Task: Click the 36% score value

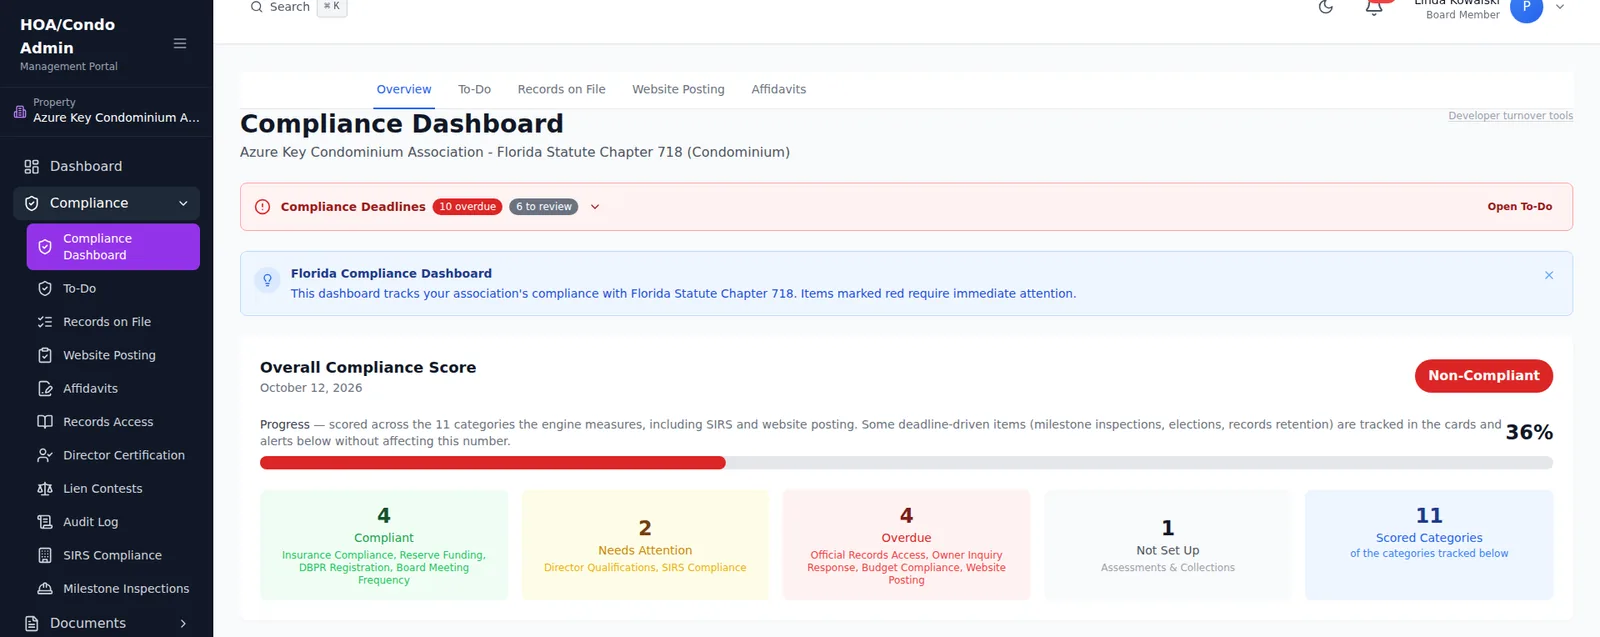Action: [x=1529, y=433]
